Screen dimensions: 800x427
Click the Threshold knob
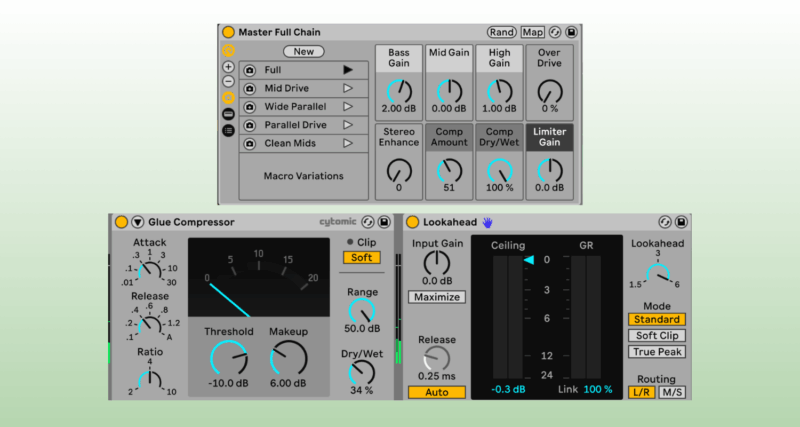pyautogui.click(x=229, y=358)
